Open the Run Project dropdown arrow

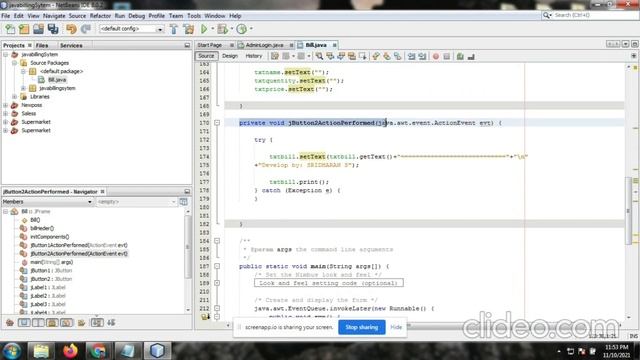[212, 29]
